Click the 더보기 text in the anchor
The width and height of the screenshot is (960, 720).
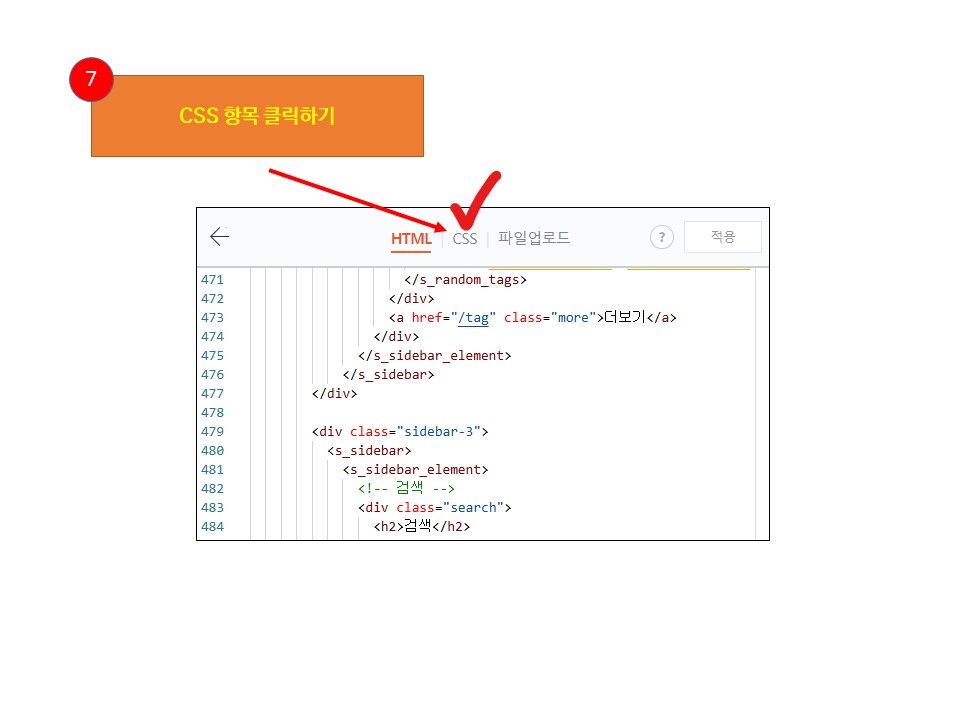coord(625,317)
